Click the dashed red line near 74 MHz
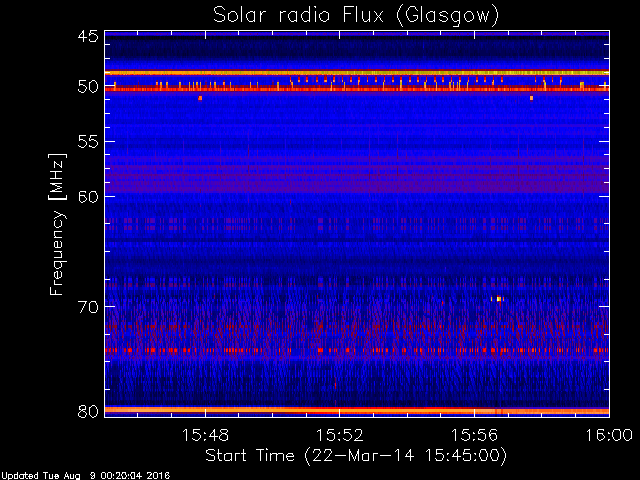This screenshot has height=480, width=640. pos(357,350)
